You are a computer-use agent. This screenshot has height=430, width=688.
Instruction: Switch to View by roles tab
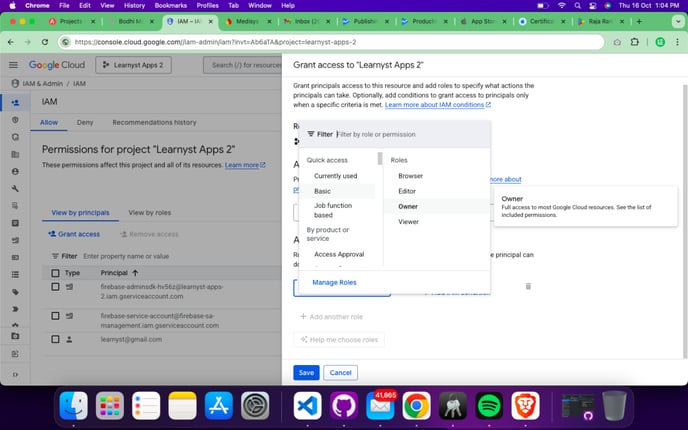tap(149, 212)
